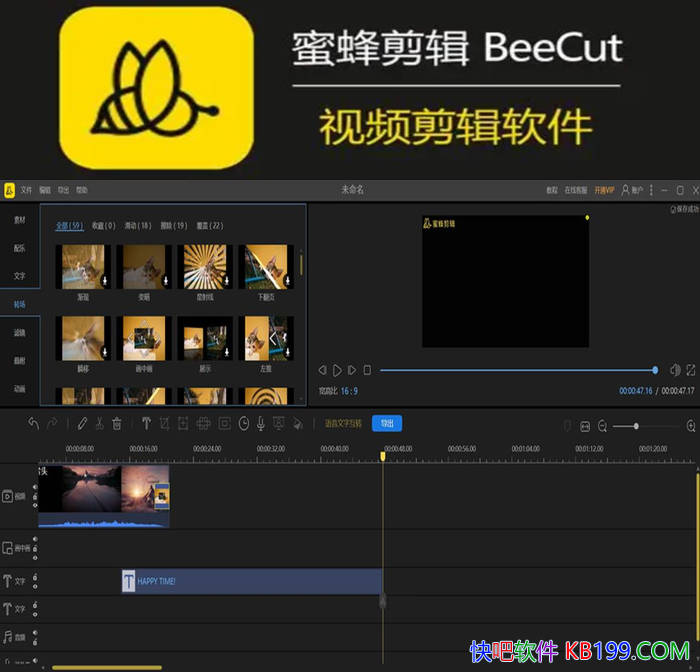
Task: Toggle fullscreen preview mode
Action: [690, 370]
